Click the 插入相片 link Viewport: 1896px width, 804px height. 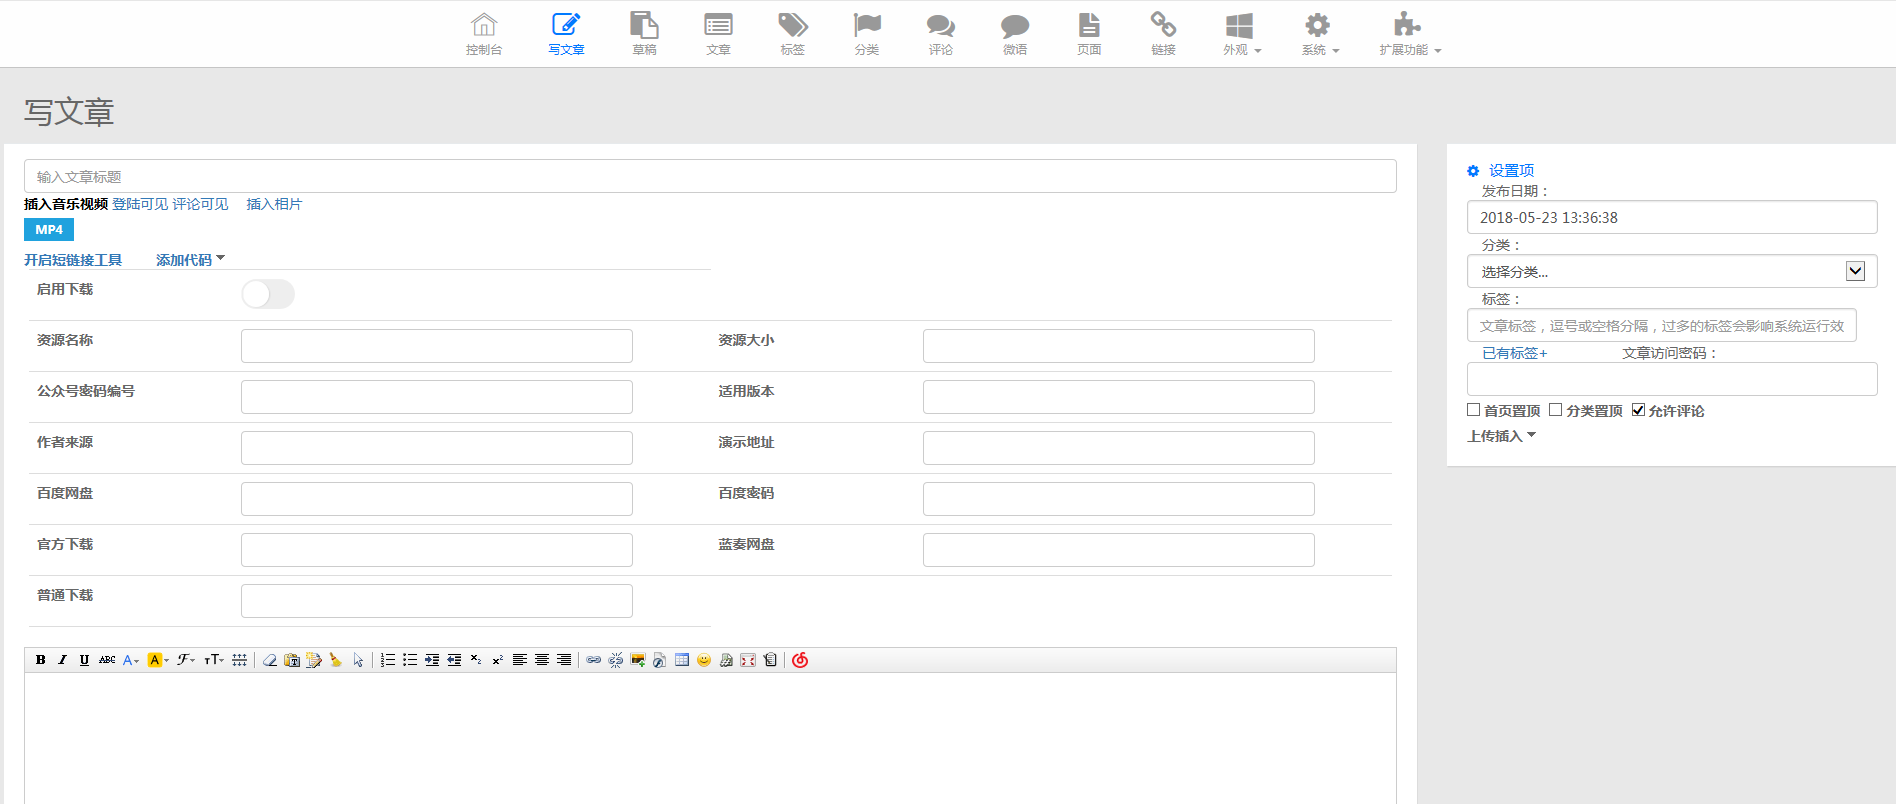(x=274, y=204)
